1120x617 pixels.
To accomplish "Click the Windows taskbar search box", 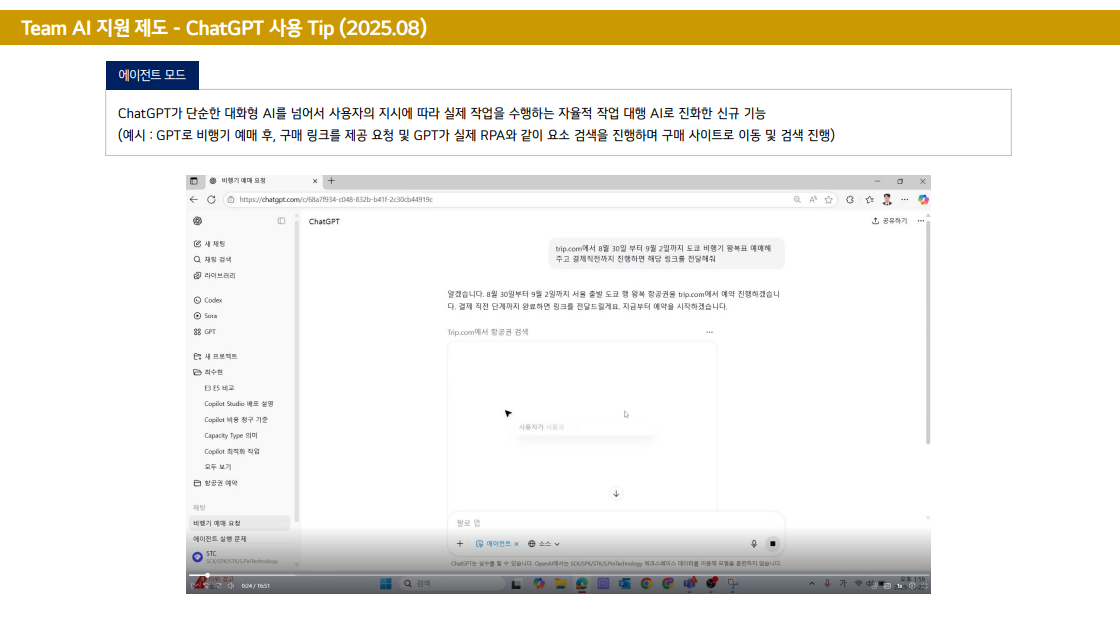I will click(x=451, y=583).
